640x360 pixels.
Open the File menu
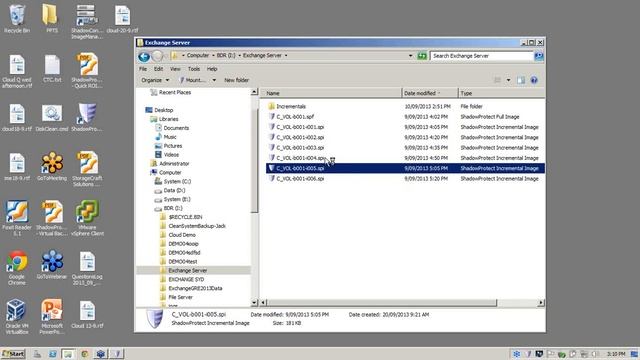pyautogui.click(x=143, y=69)
